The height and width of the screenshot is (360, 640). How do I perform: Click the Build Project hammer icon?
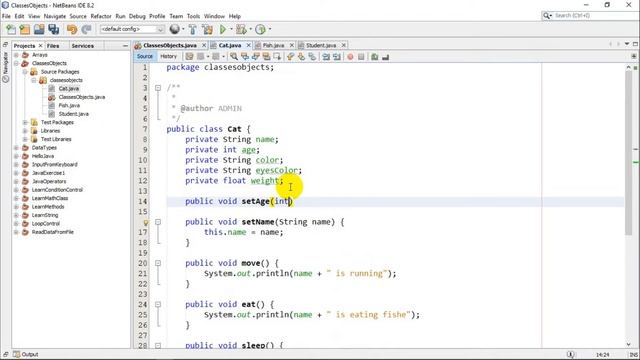pyautogui.click(x=193, y=29)
